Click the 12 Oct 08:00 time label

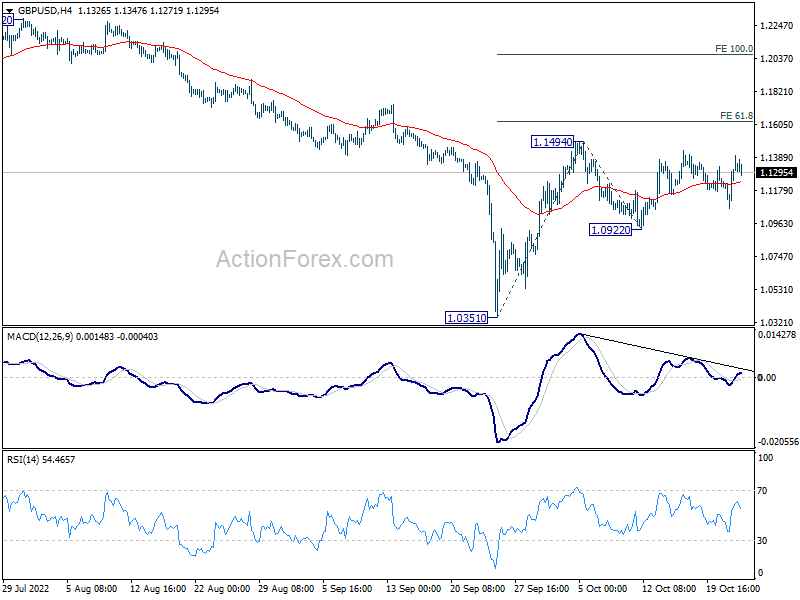pyautogui.click(x=669, y=588)
